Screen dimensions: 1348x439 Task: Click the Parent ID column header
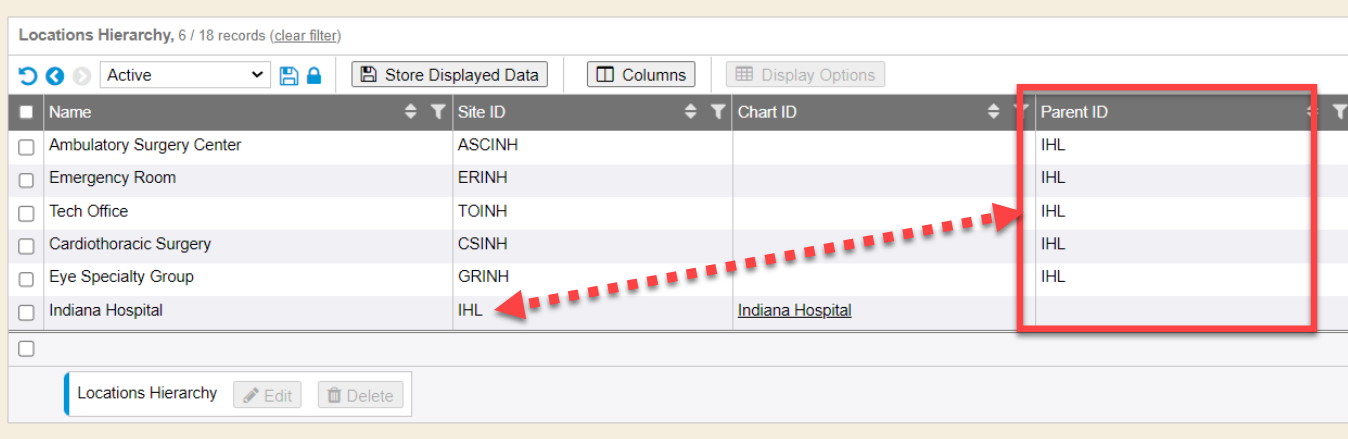pyautogui.click(x=1074, y=112)
